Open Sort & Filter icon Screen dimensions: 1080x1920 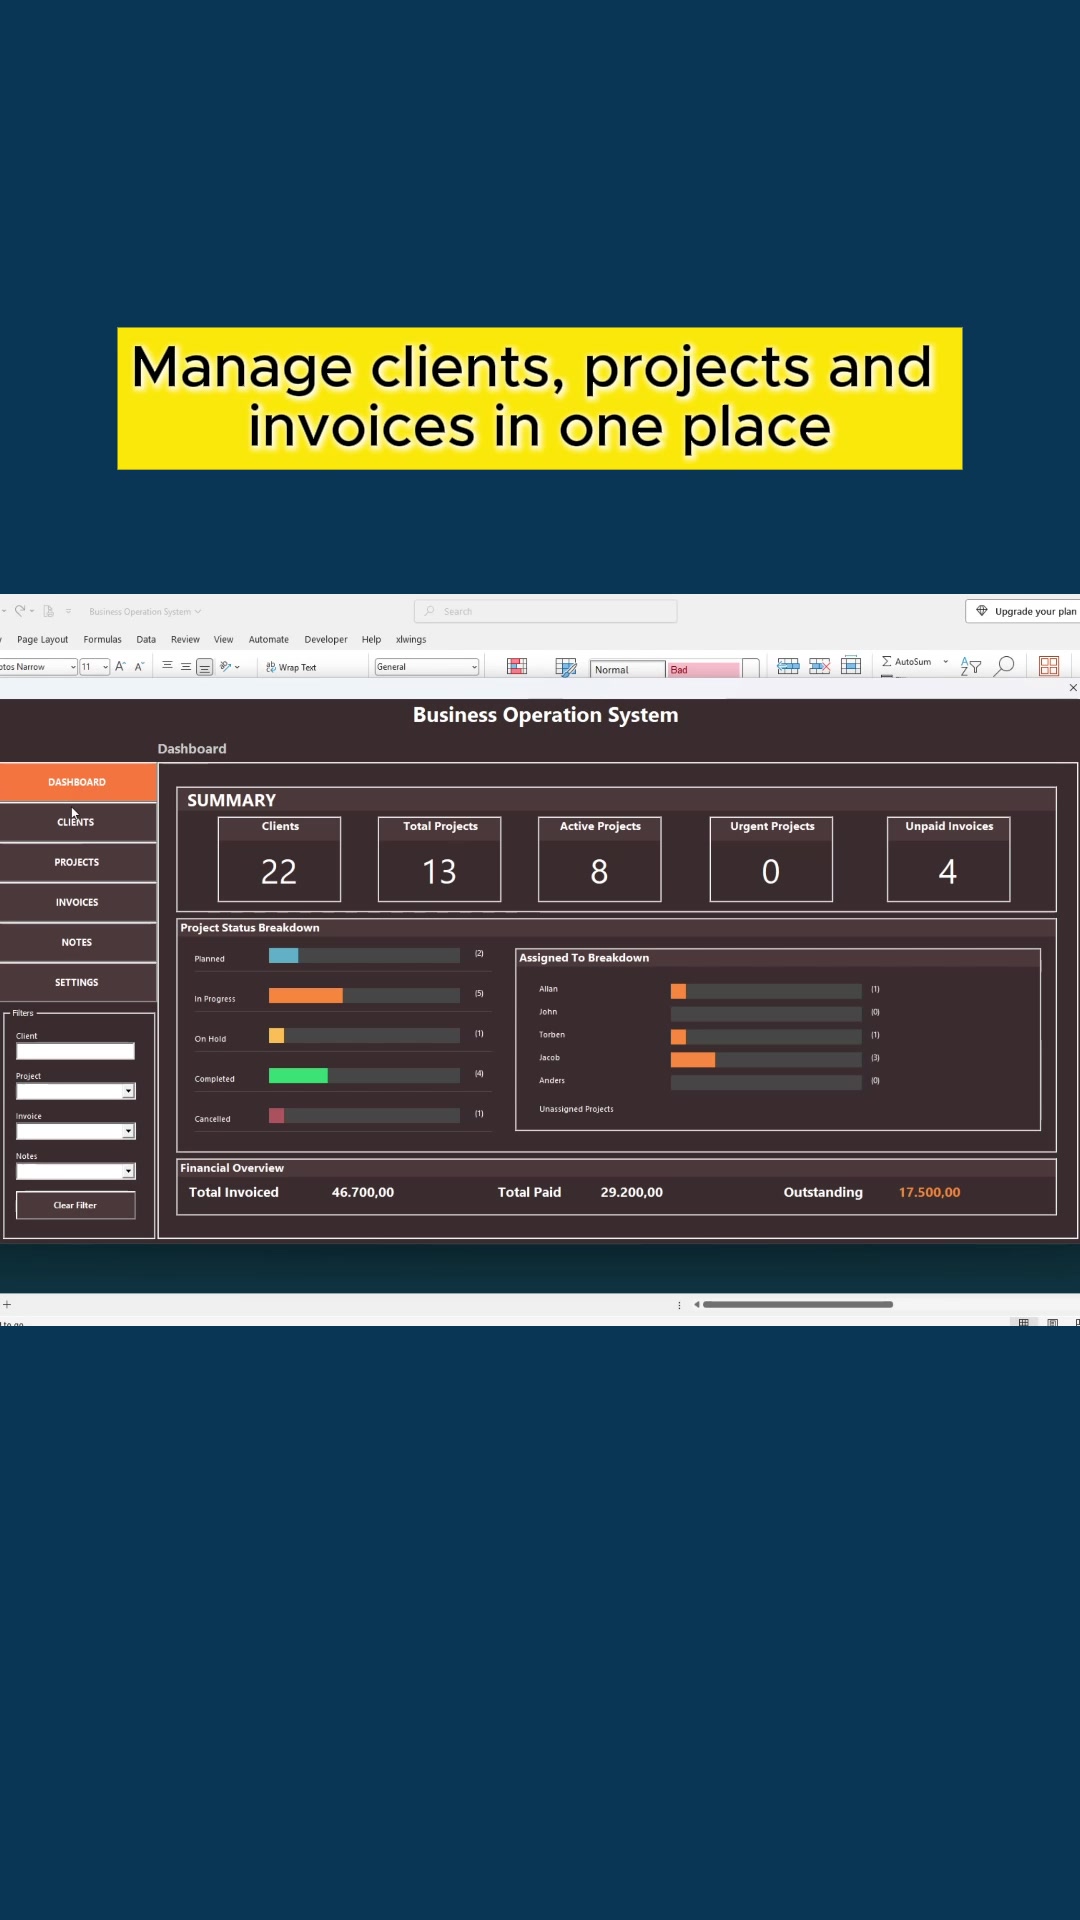970,666
